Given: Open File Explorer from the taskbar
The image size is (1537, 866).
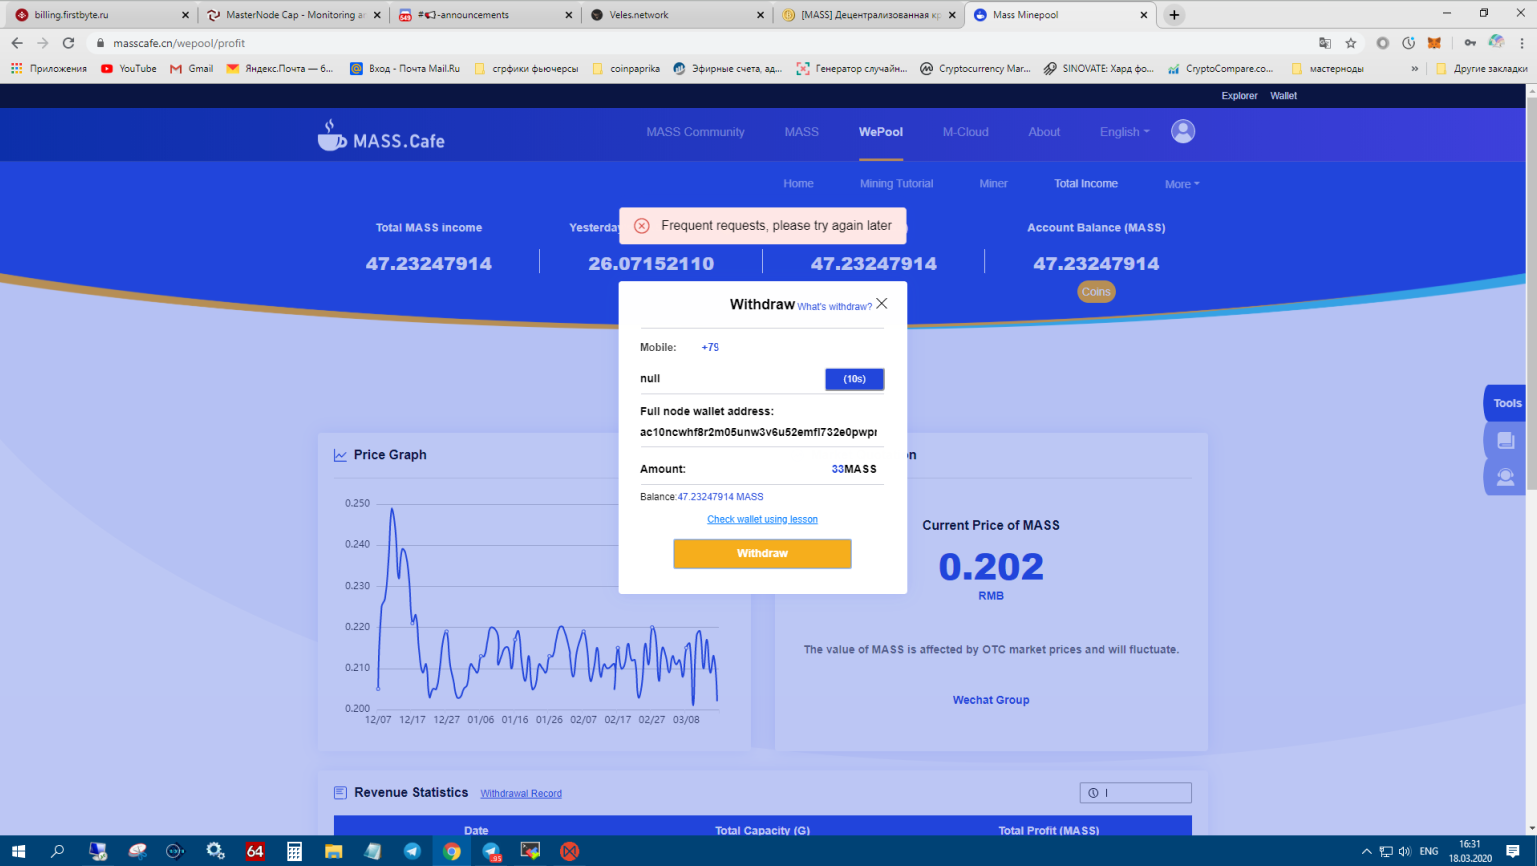Looking at the screenshot, I should coord(333,851).
